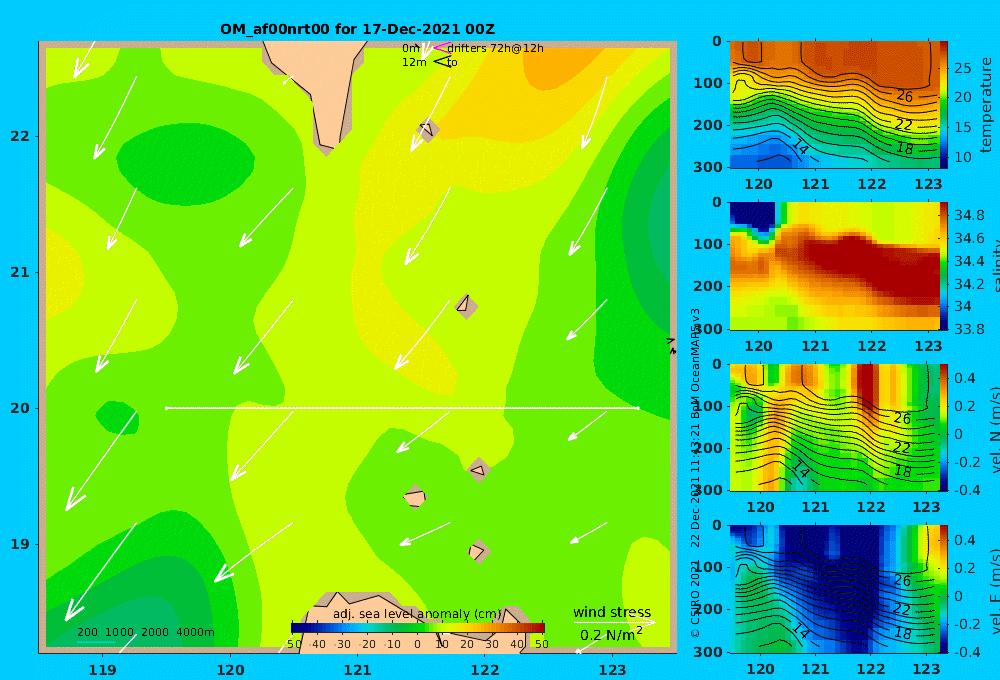
Task: Click depth label "300" of the salinity panel
Action: point(707,329)
